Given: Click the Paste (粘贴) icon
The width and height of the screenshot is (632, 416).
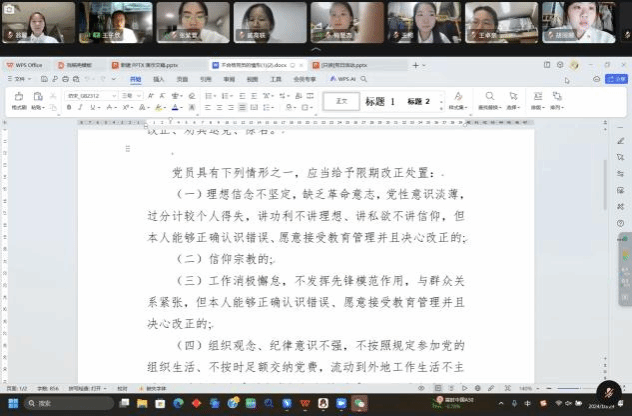Looking at the screenshot, I should 37,101.
